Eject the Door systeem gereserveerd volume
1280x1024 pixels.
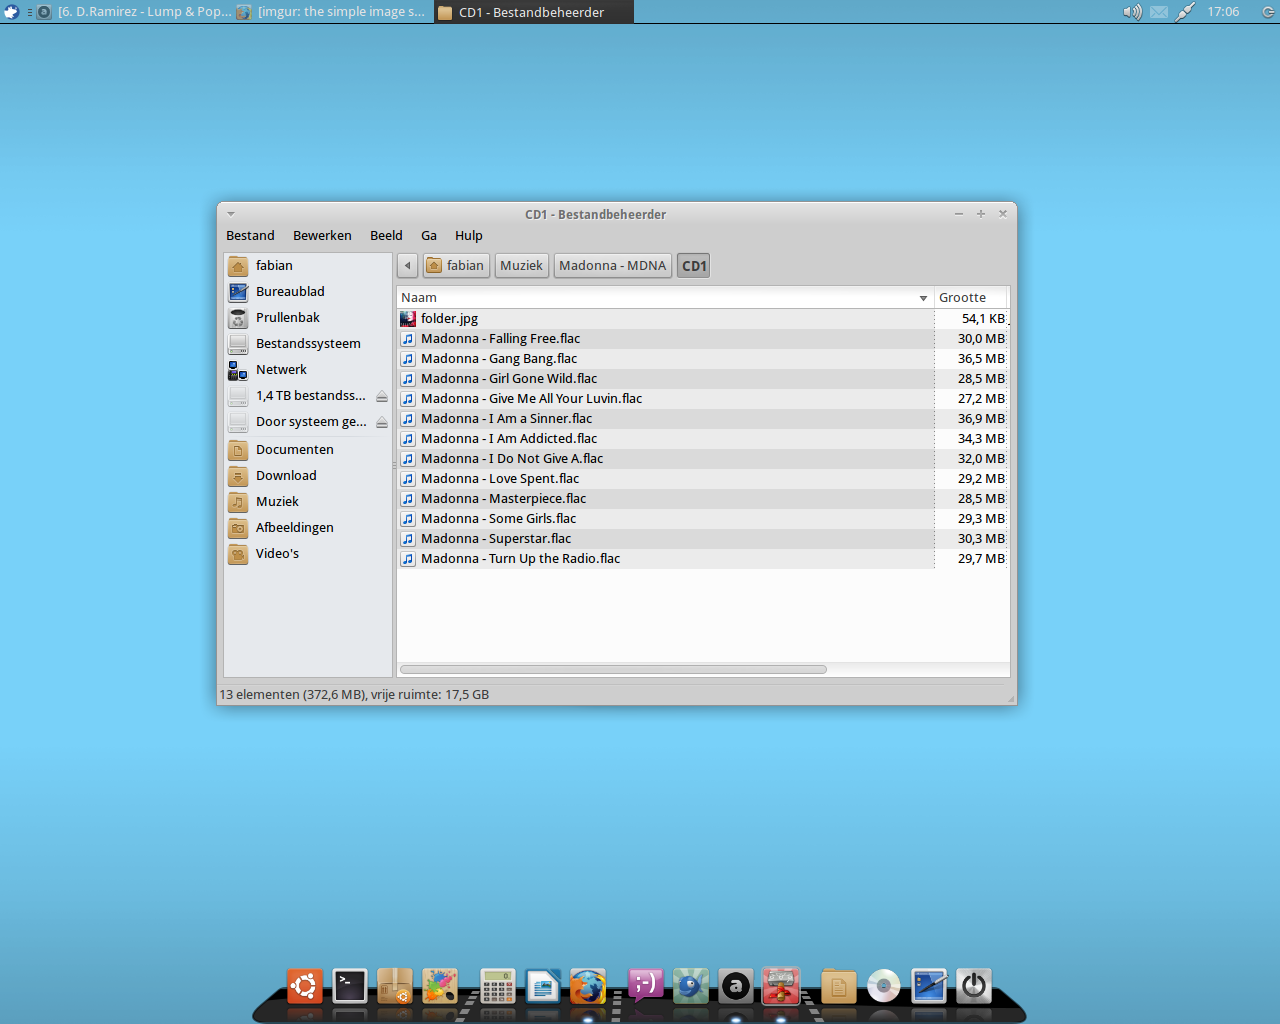(382, 422)
